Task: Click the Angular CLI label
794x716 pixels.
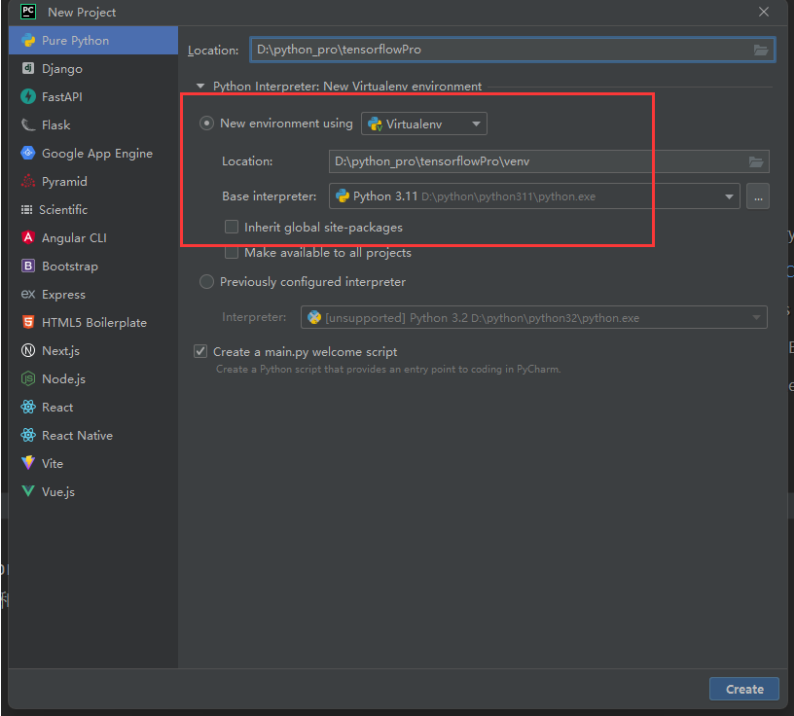Action: 74,238
